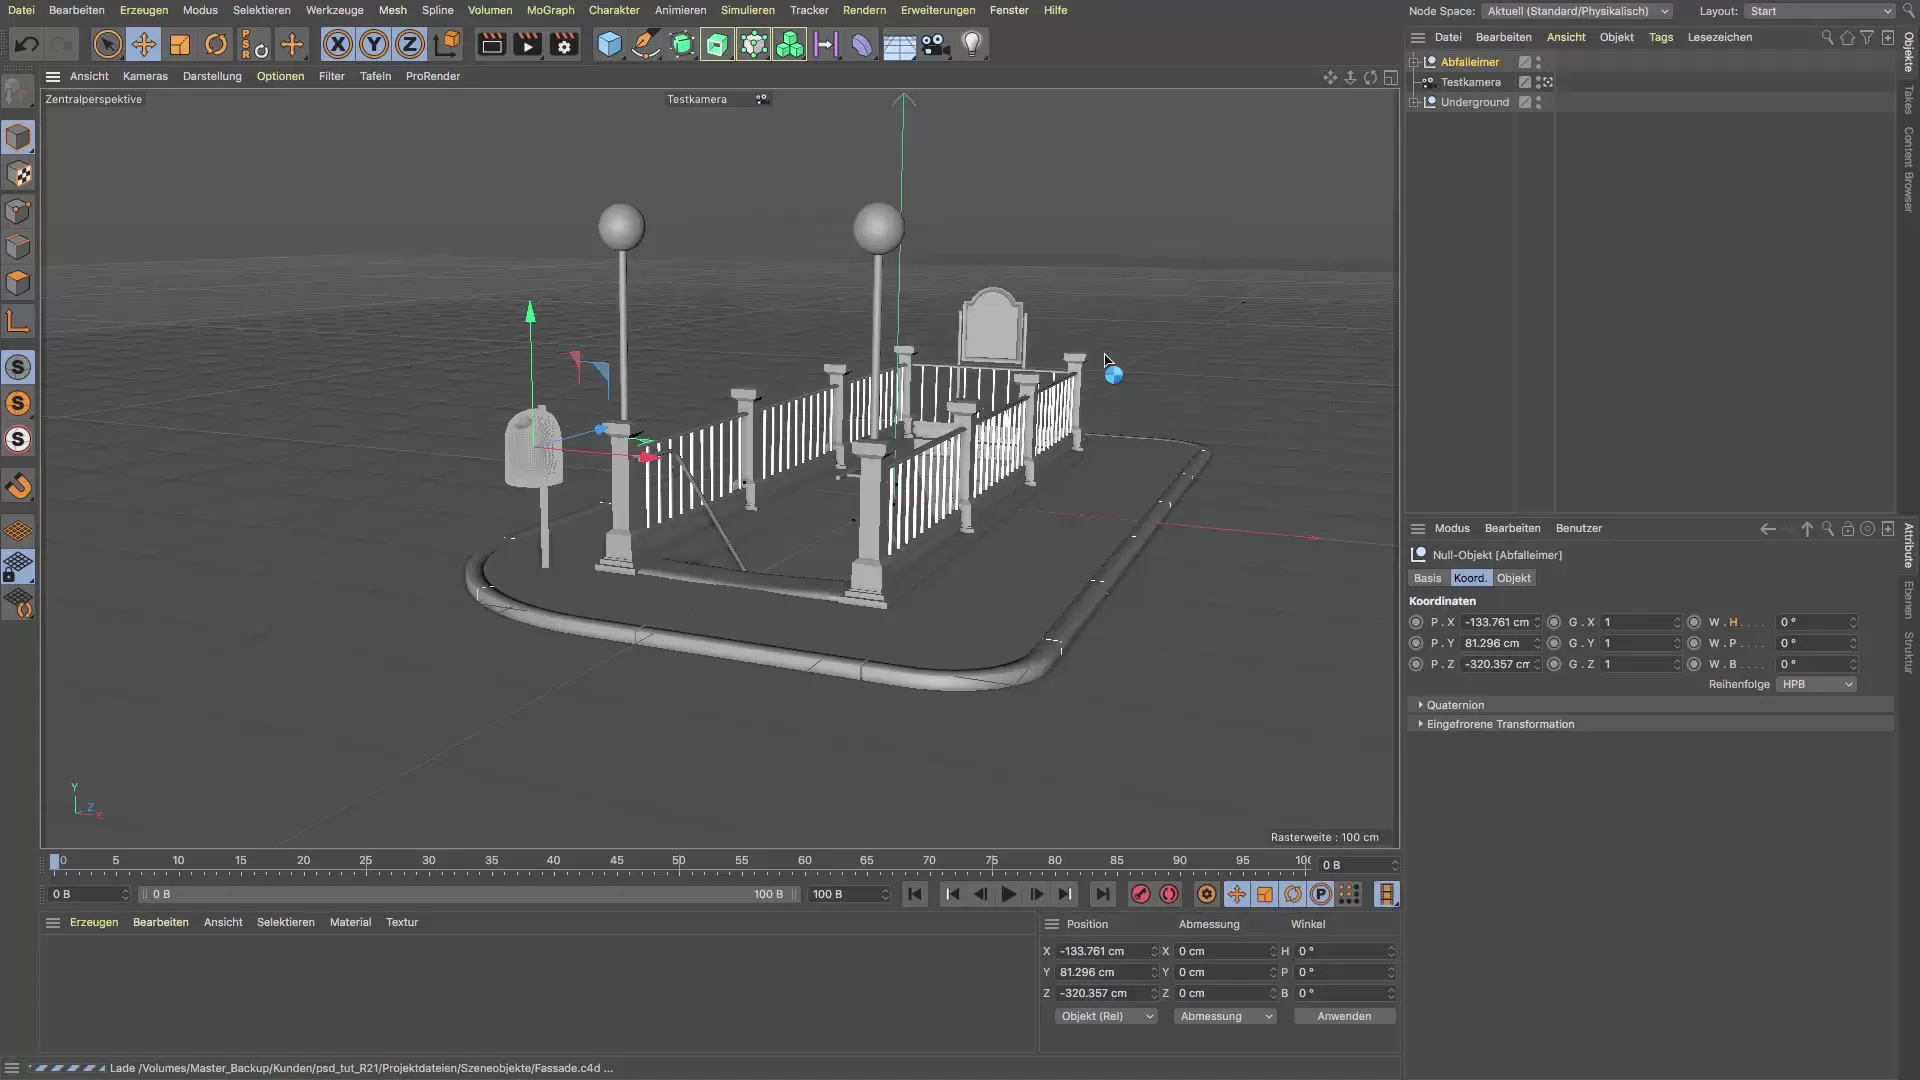Image resolution: width=1920 pixels, height=1080 pixels.
Task: Expand the Abfalleimer object tree
Action: (1414, 62)
